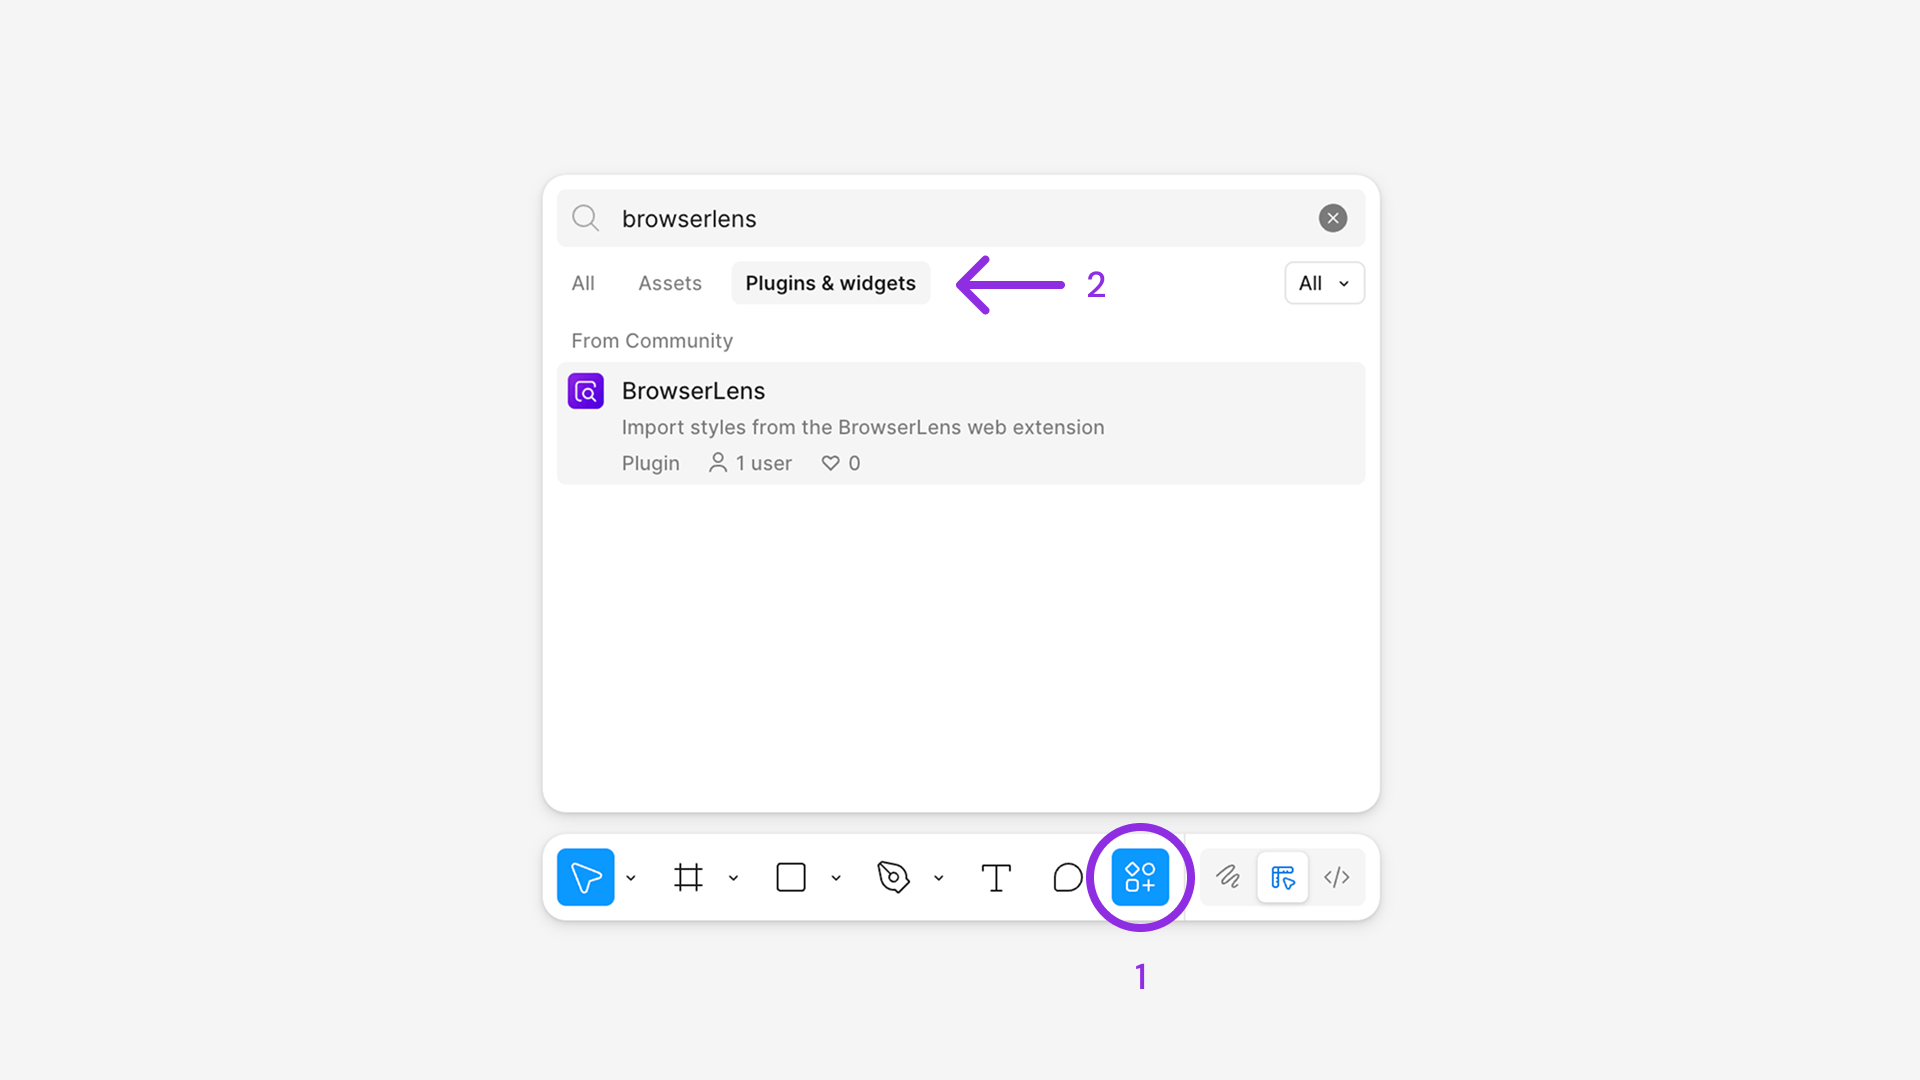Select the Text tool

[996, 877]
